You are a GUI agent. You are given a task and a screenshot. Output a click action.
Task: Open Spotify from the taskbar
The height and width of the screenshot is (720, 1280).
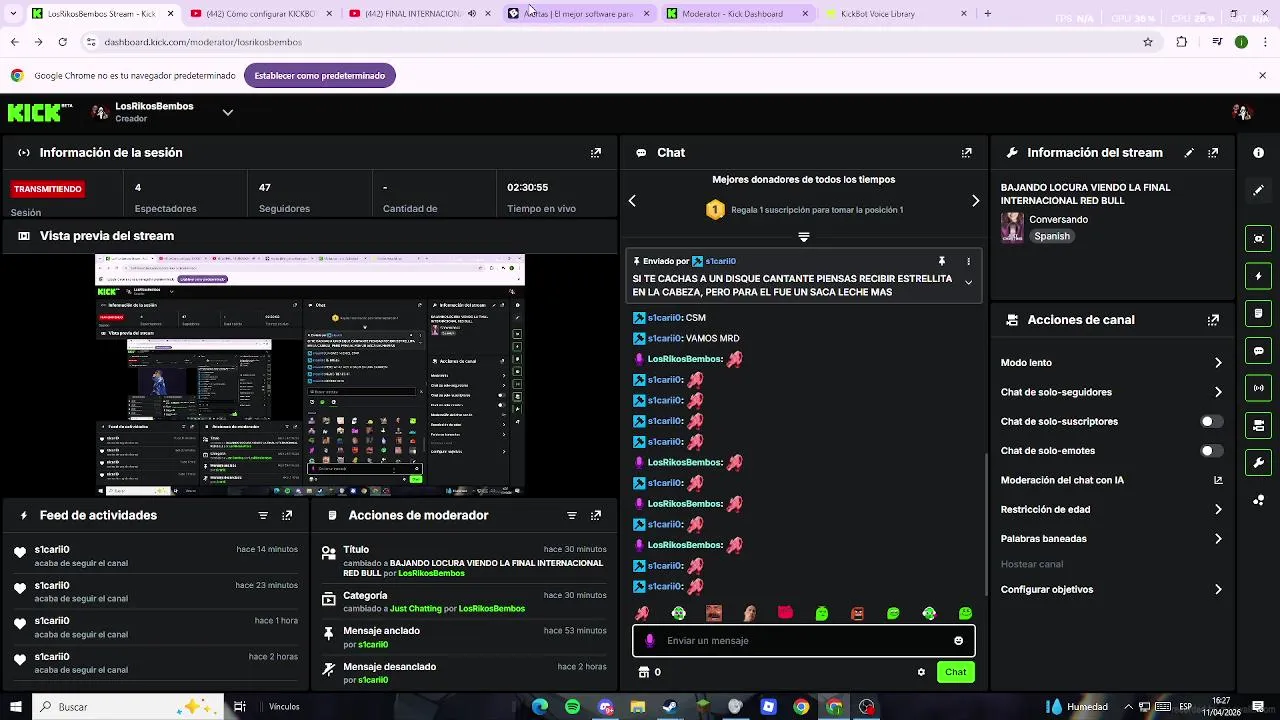(572, 707)
